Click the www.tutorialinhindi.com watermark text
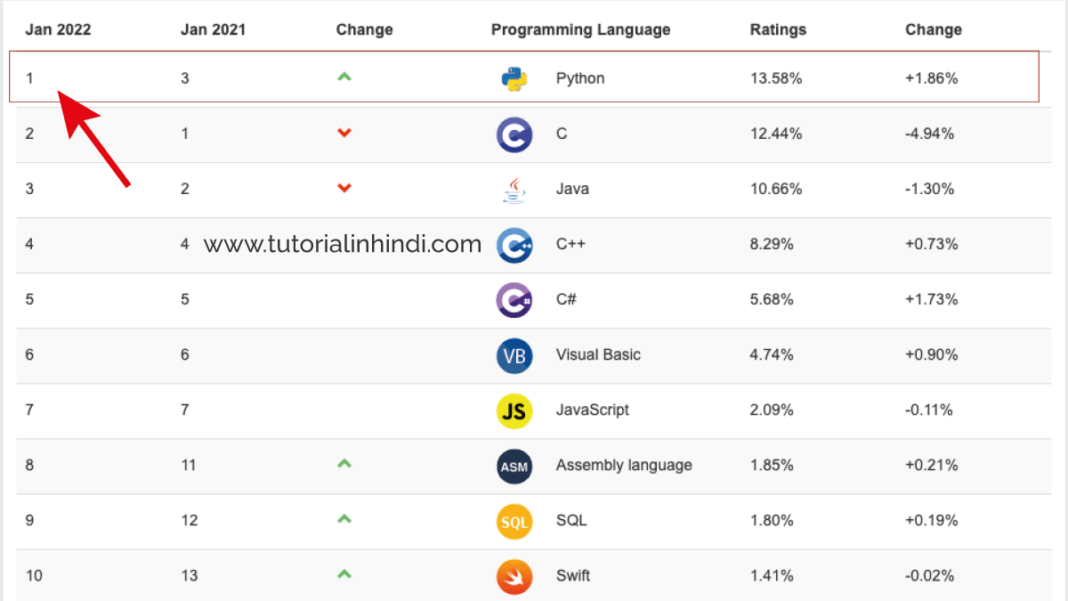 (x=343, y=244)
